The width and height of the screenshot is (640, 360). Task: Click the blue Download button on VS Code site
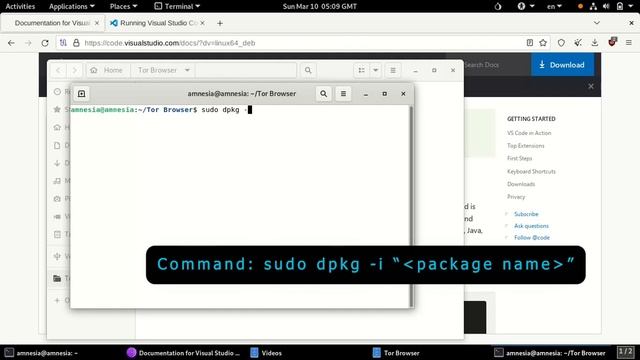562,64
